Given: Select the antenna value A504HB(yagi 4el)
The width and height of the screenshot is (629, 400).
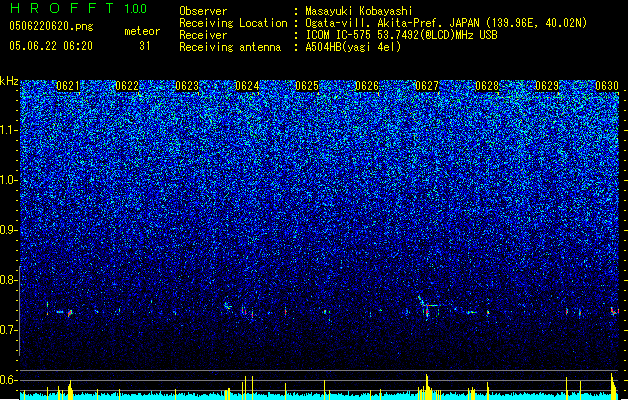Looking at the screenshot, I should click(353, 47).
